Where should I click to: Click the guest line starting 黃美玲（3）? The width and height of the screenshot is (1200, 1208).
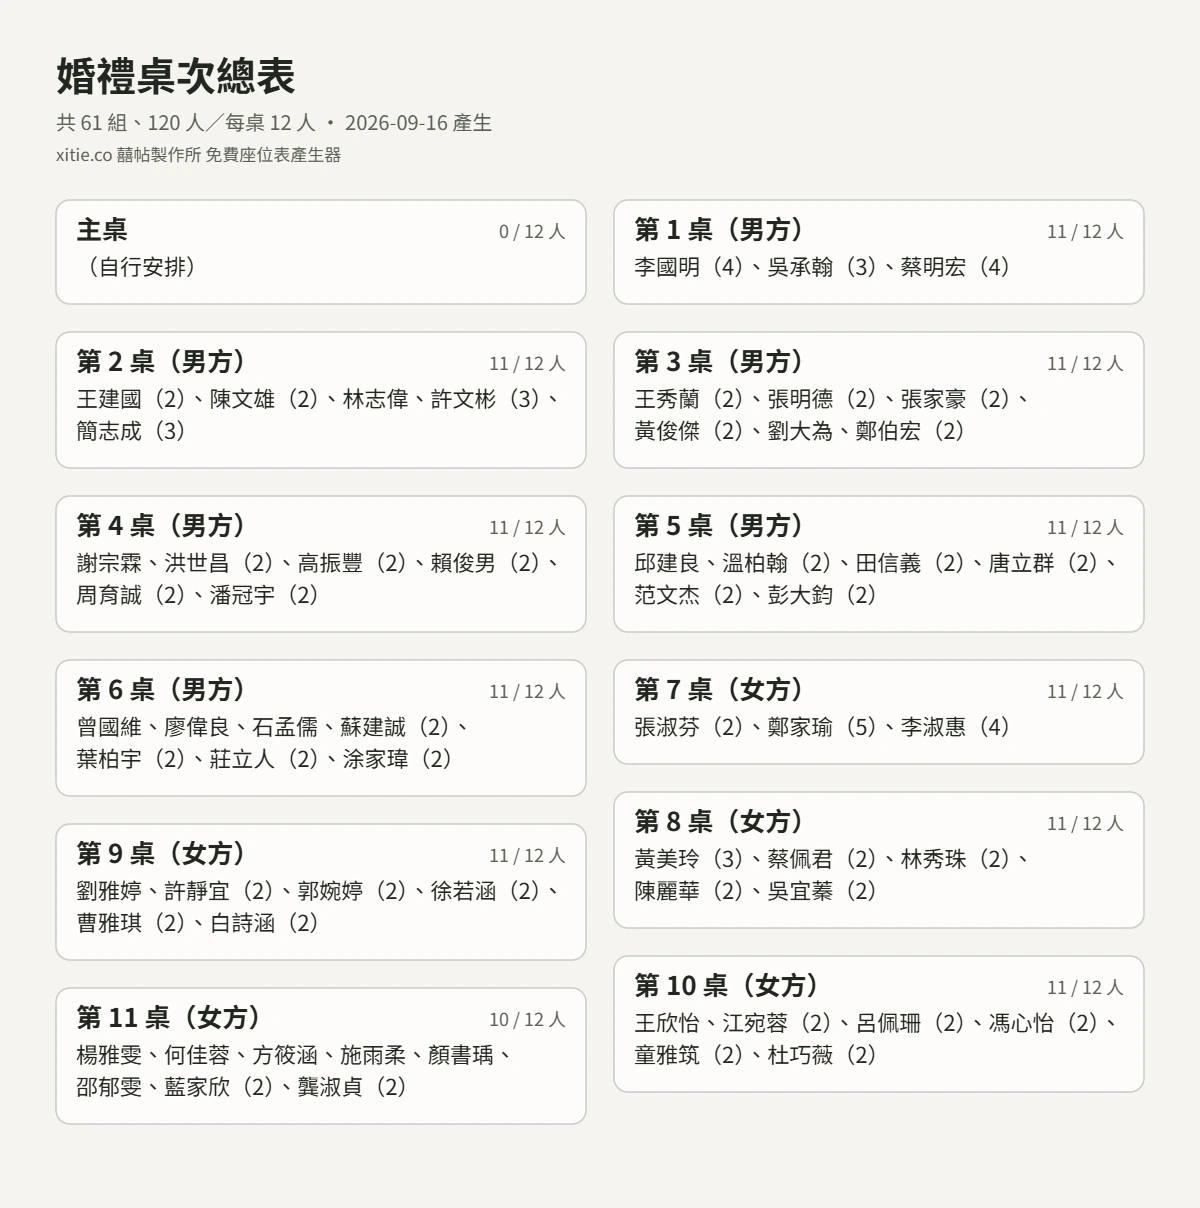[x=832, y=859]
